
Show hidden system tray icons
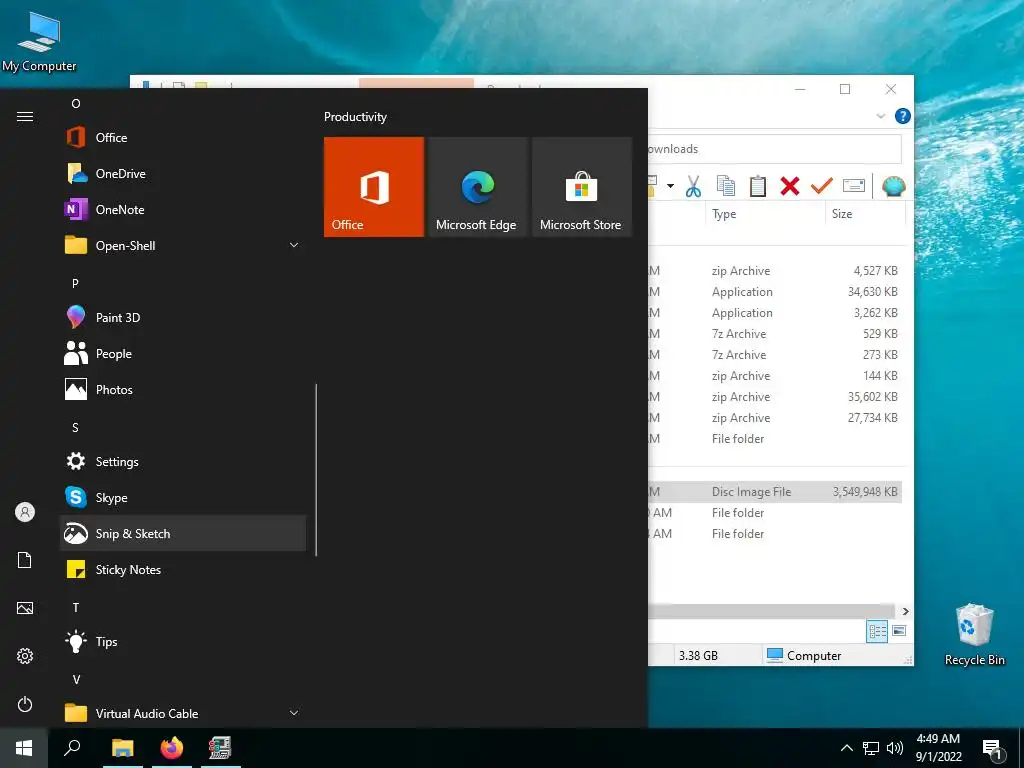[x=846, y=748]
